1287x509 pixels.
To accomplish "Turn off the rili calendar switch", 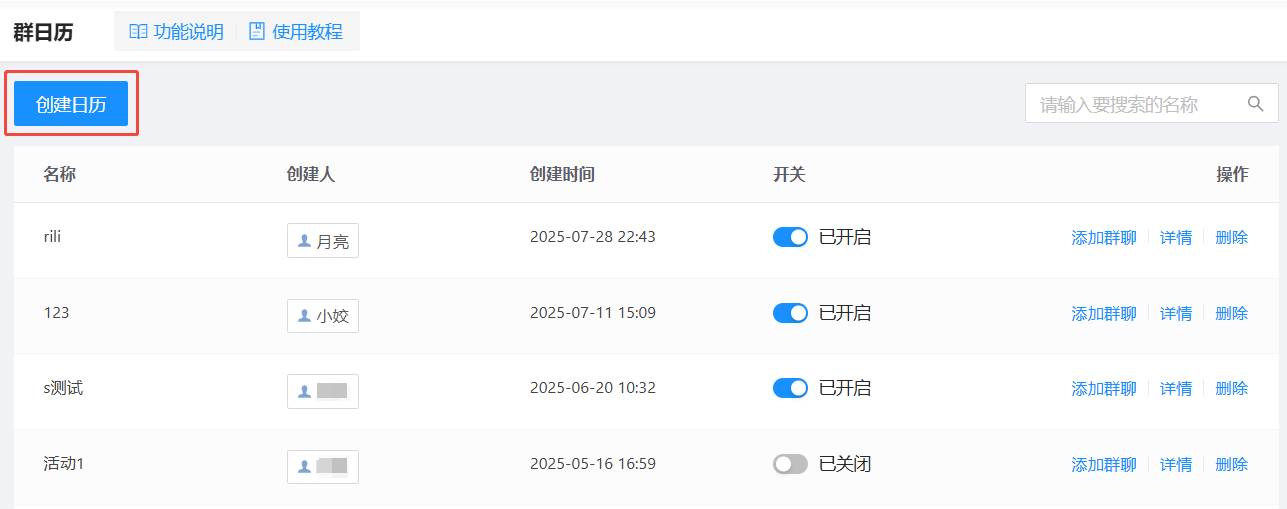I will click(790, 237).
